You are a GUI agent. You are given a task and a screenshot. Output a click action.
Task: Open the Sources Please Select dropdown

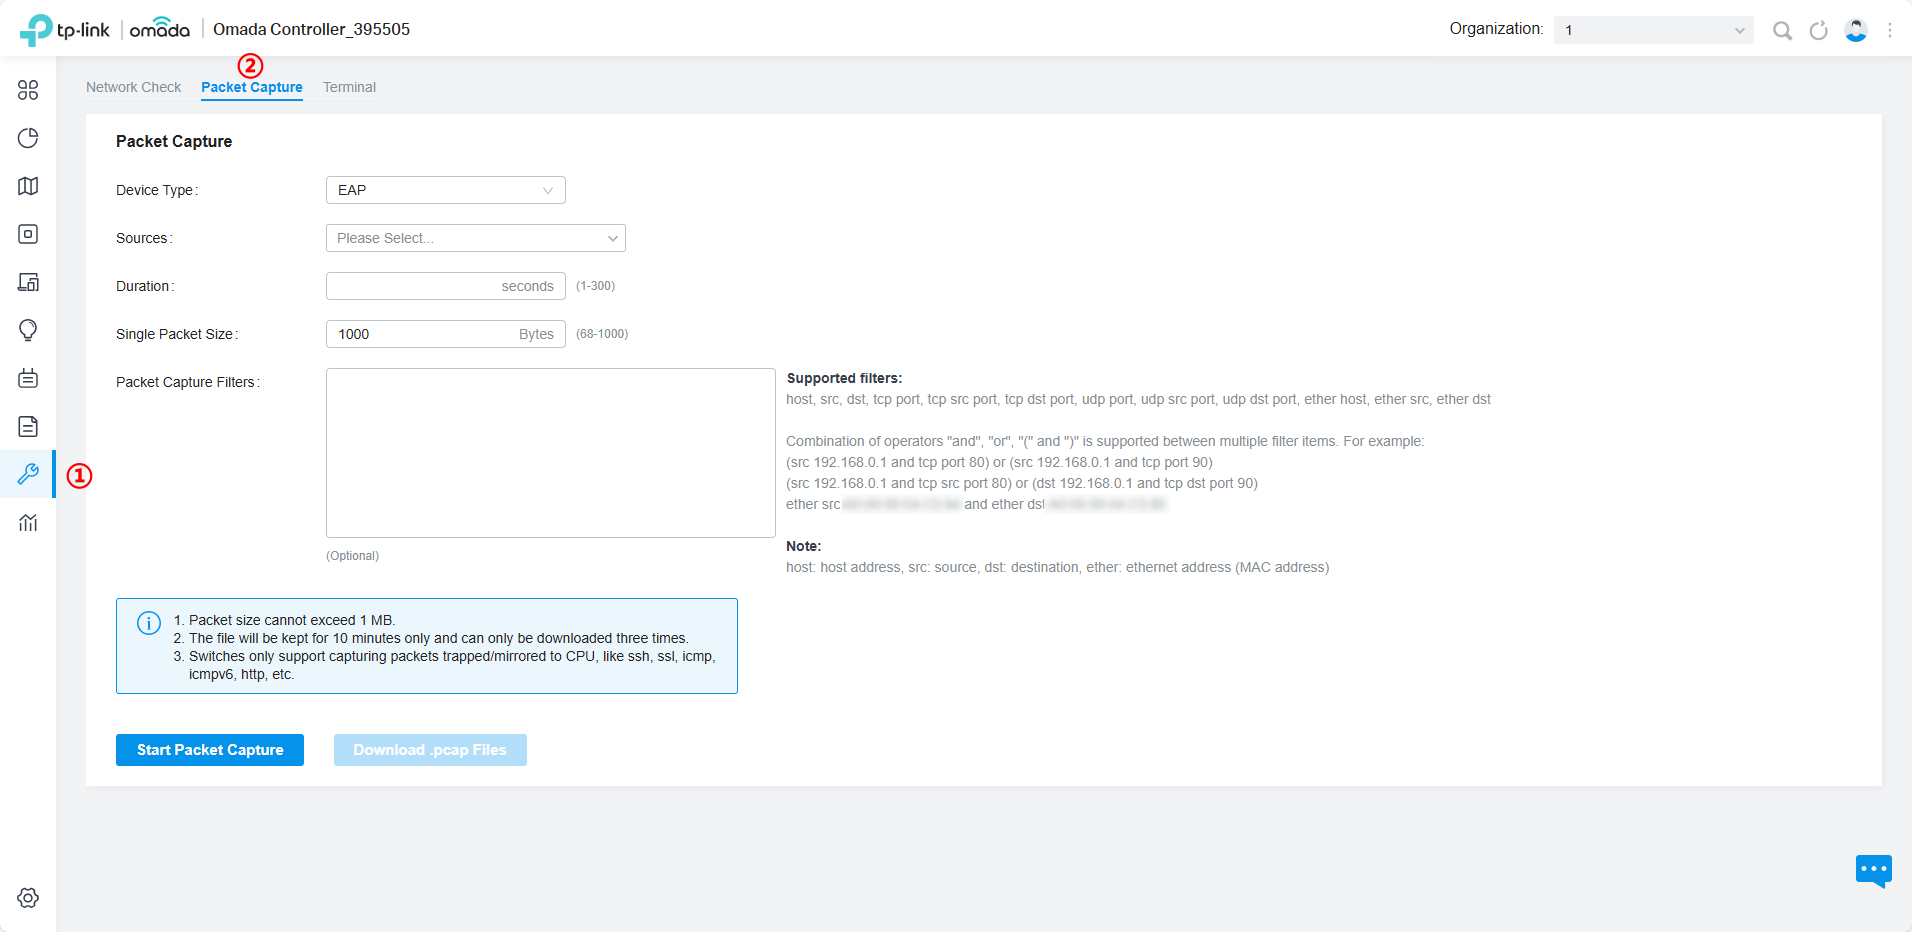pyautogui.click(x=475, y=237)
